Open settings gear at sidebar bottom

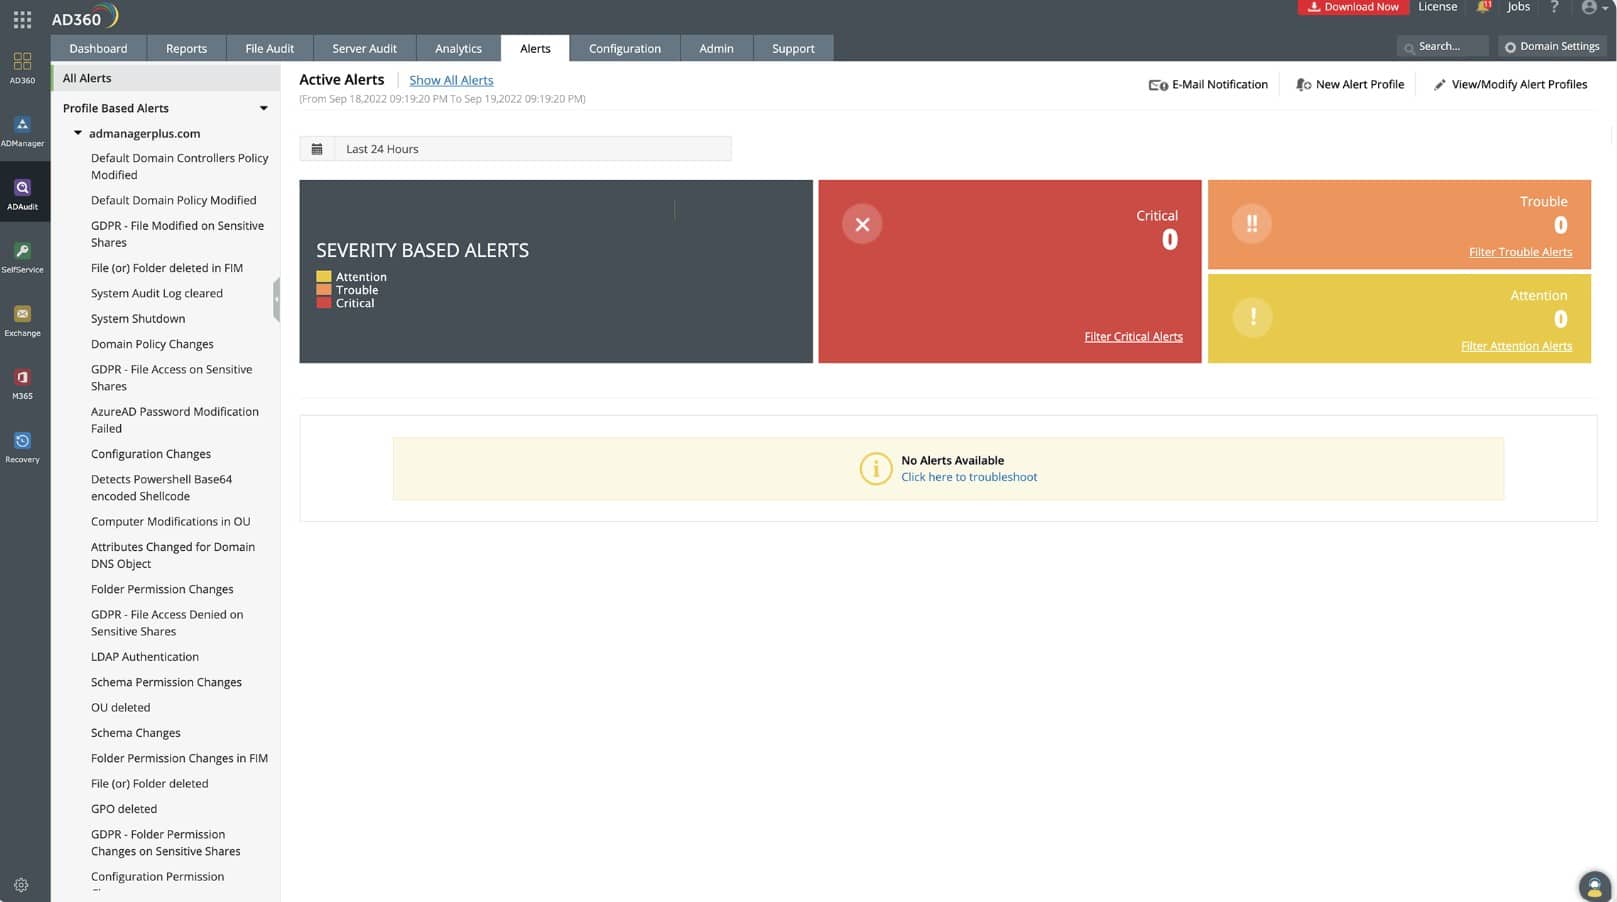tap(21, 885)
